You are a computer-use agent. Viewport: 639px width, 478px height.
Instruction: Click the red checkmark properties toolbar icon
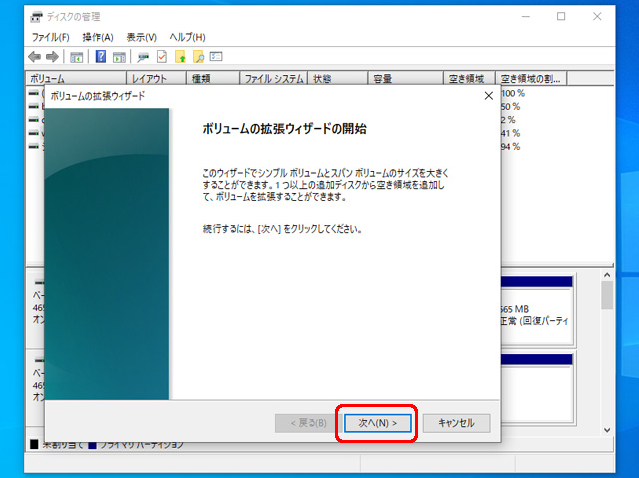pyautogui.click(x=162, y=57)
